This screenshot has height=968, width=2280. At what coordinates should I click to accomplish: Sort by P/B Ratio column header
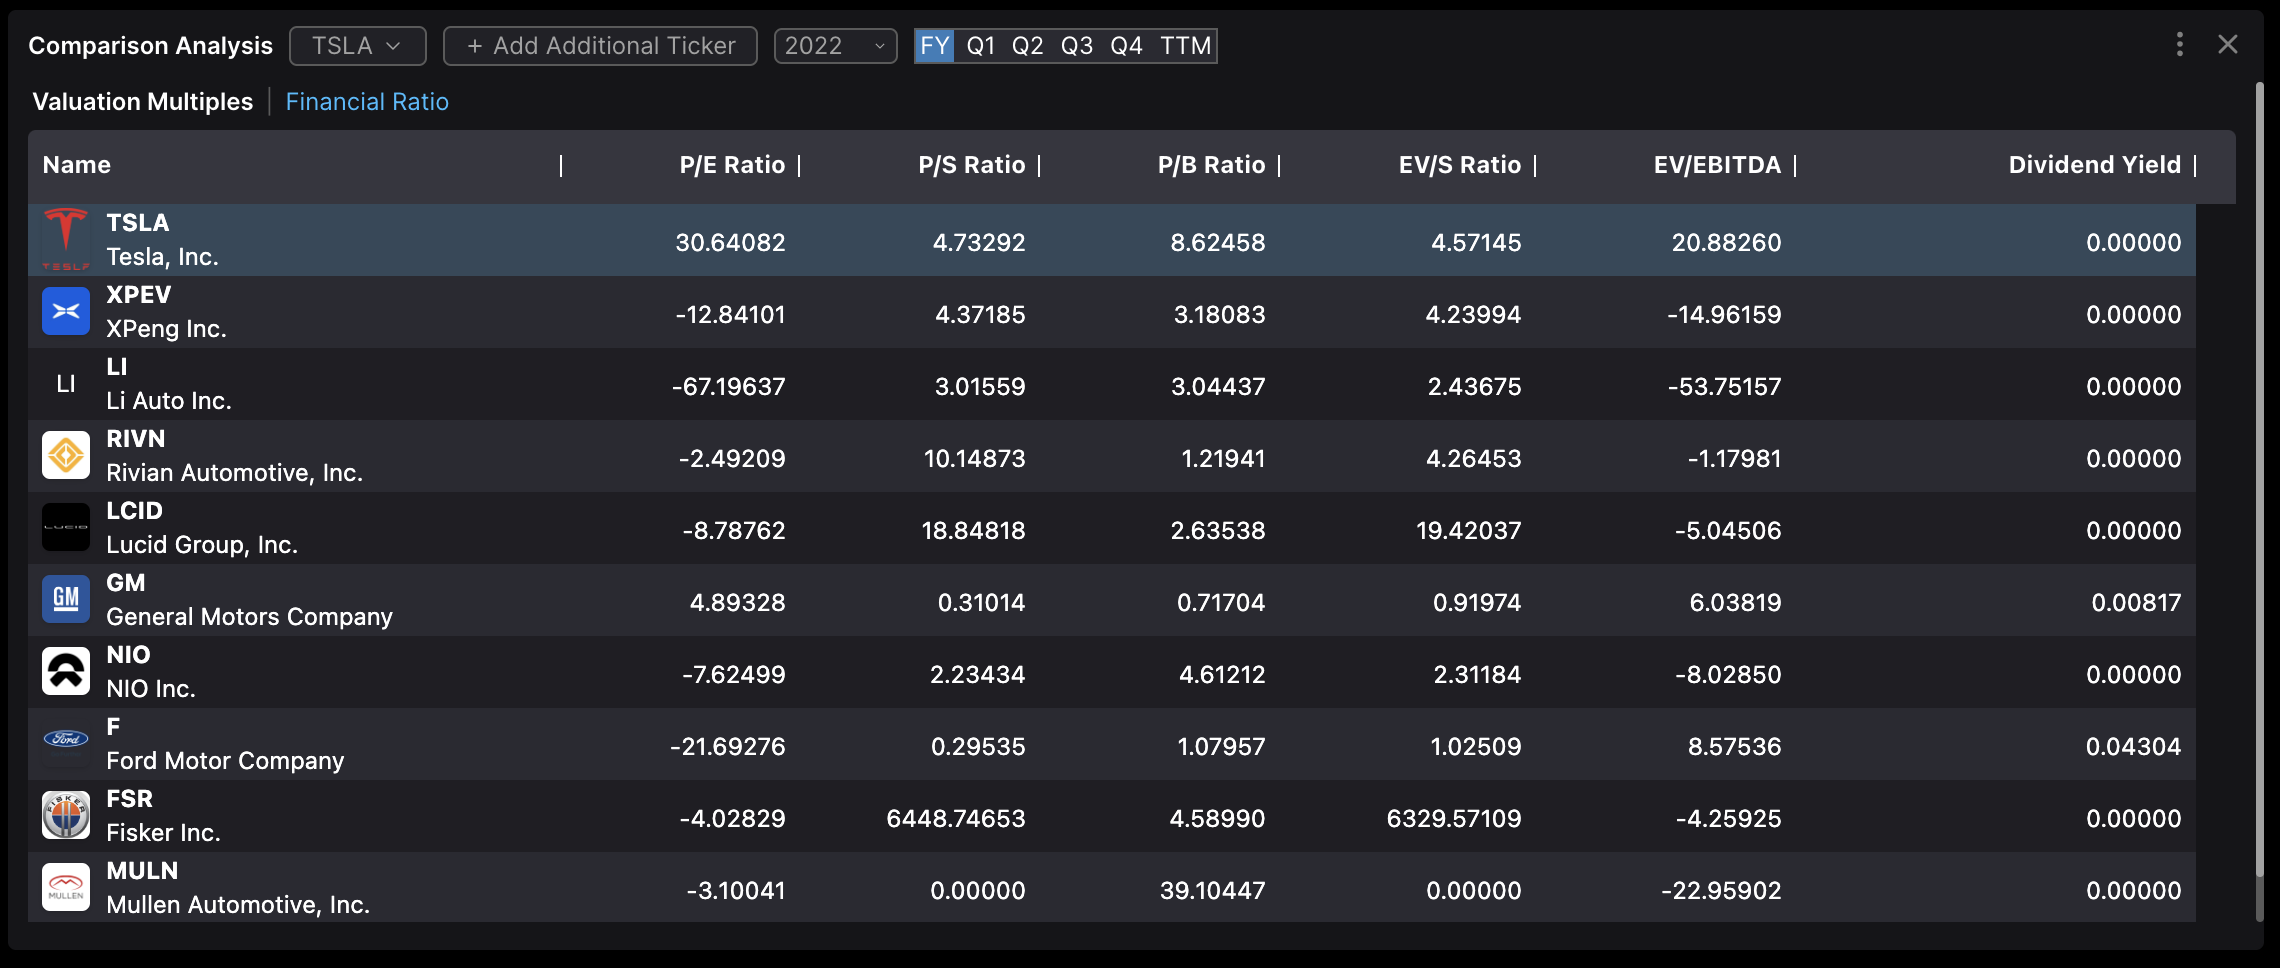click(1212, 165)
